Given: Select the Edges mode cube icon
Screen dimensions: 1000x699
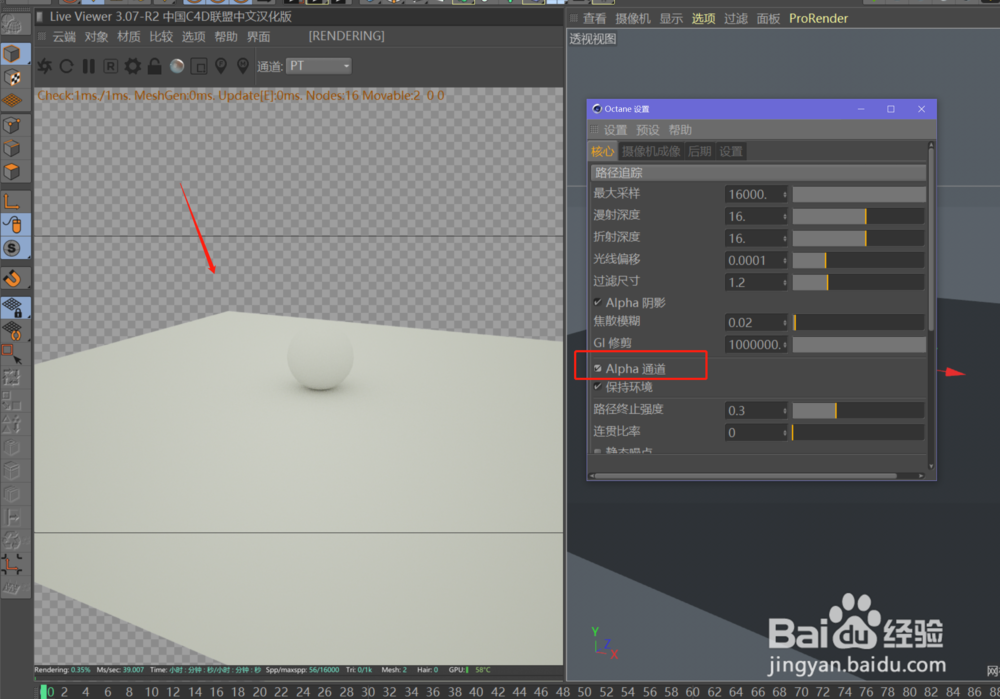Looking at the screenshot, I should [x=12, y=149].
